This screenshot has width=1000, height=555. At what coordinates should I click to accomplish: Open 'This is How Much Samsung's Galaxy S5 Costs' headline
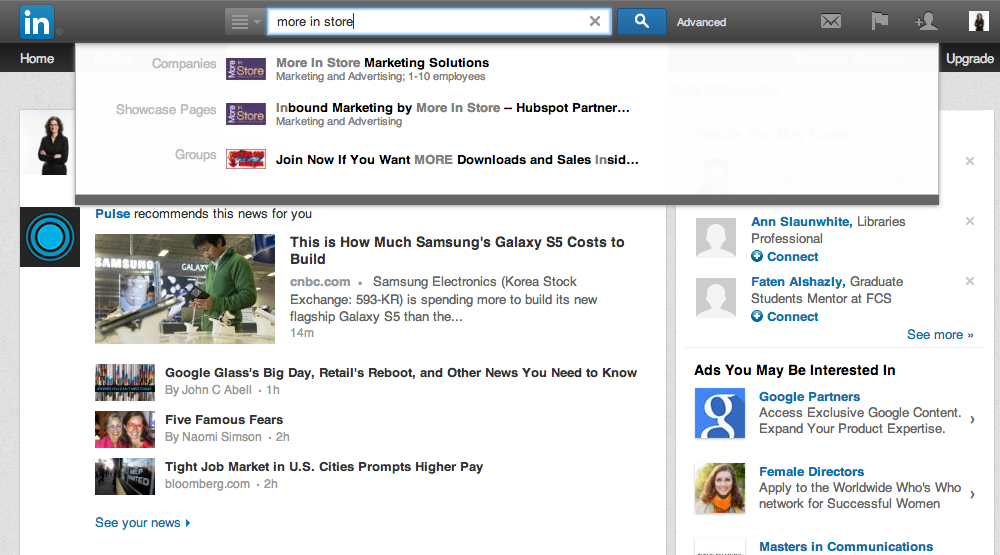tap(457, 251)
